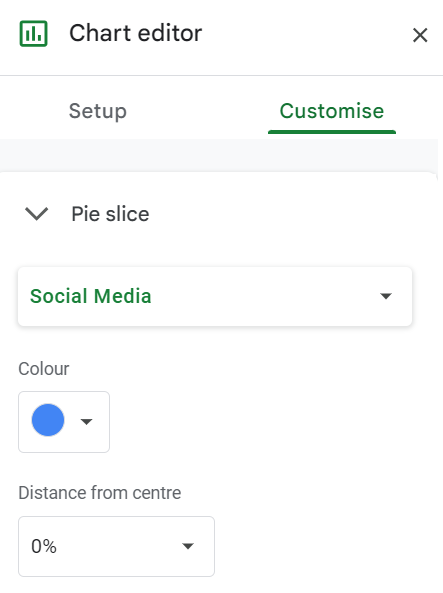Close the Chart editor panel
This screenshot has height=593, width=443.
coord(420,36)
